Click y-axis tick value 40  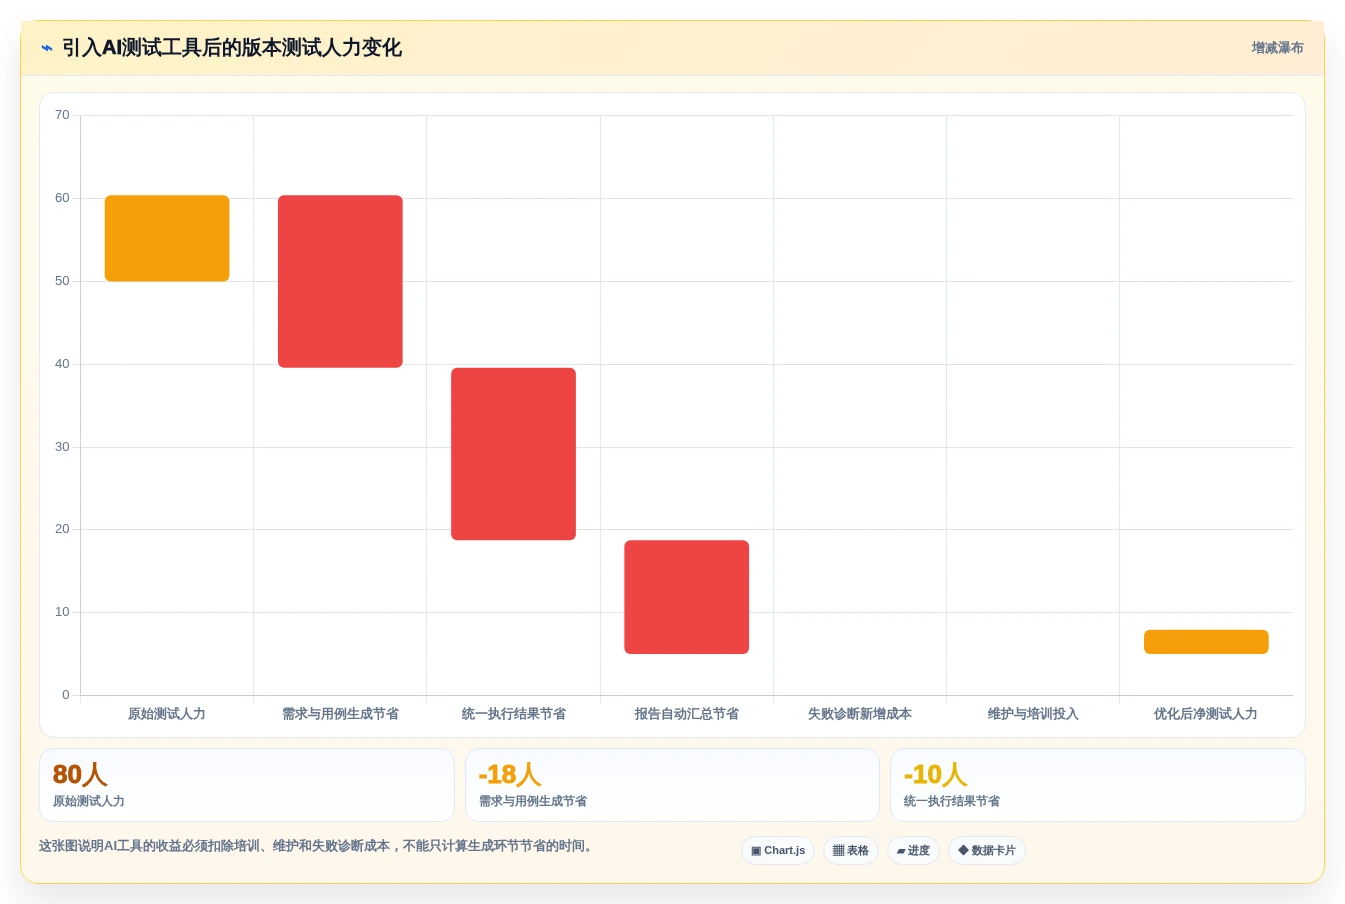click(62, 364)
